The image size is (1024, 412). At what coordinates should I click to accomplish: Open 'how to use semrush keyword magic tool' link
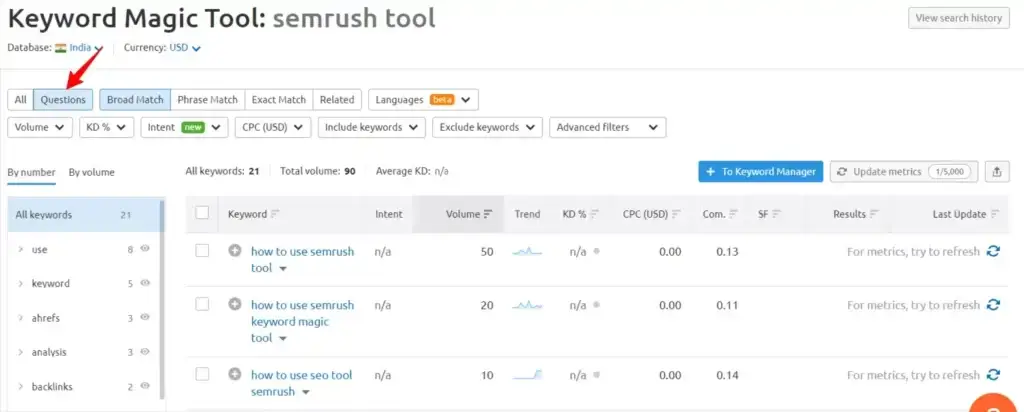point(302,321)
